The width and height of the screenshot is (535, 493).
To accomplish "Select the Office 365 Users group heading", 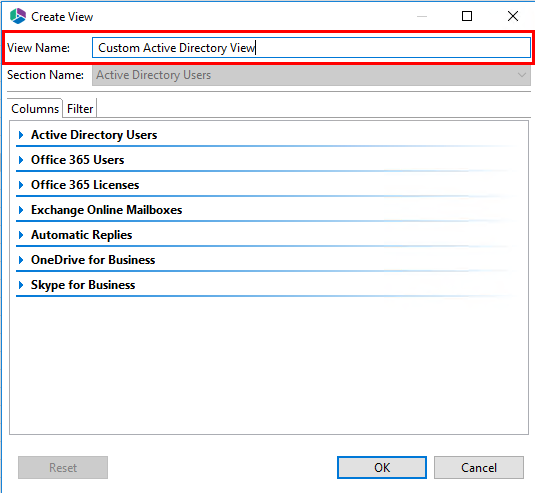I will click(x=77, y=160).
